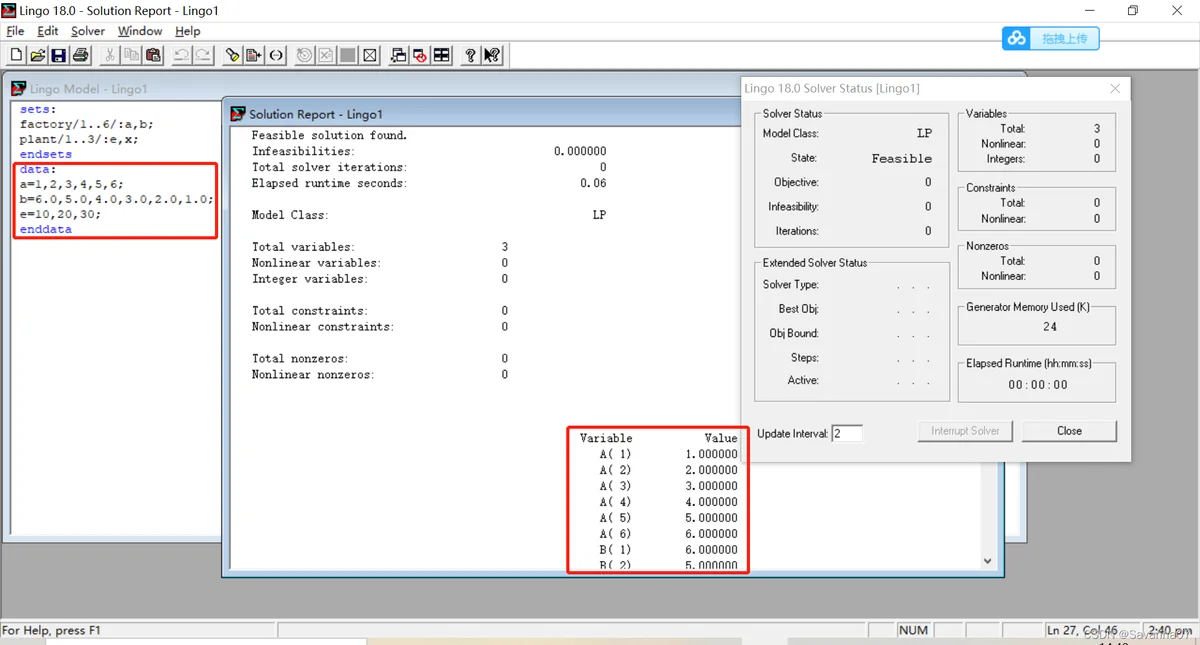This screenshot has height=645, width=1200.
Task: Click the Open file folder icon
Action: point(38,55)
